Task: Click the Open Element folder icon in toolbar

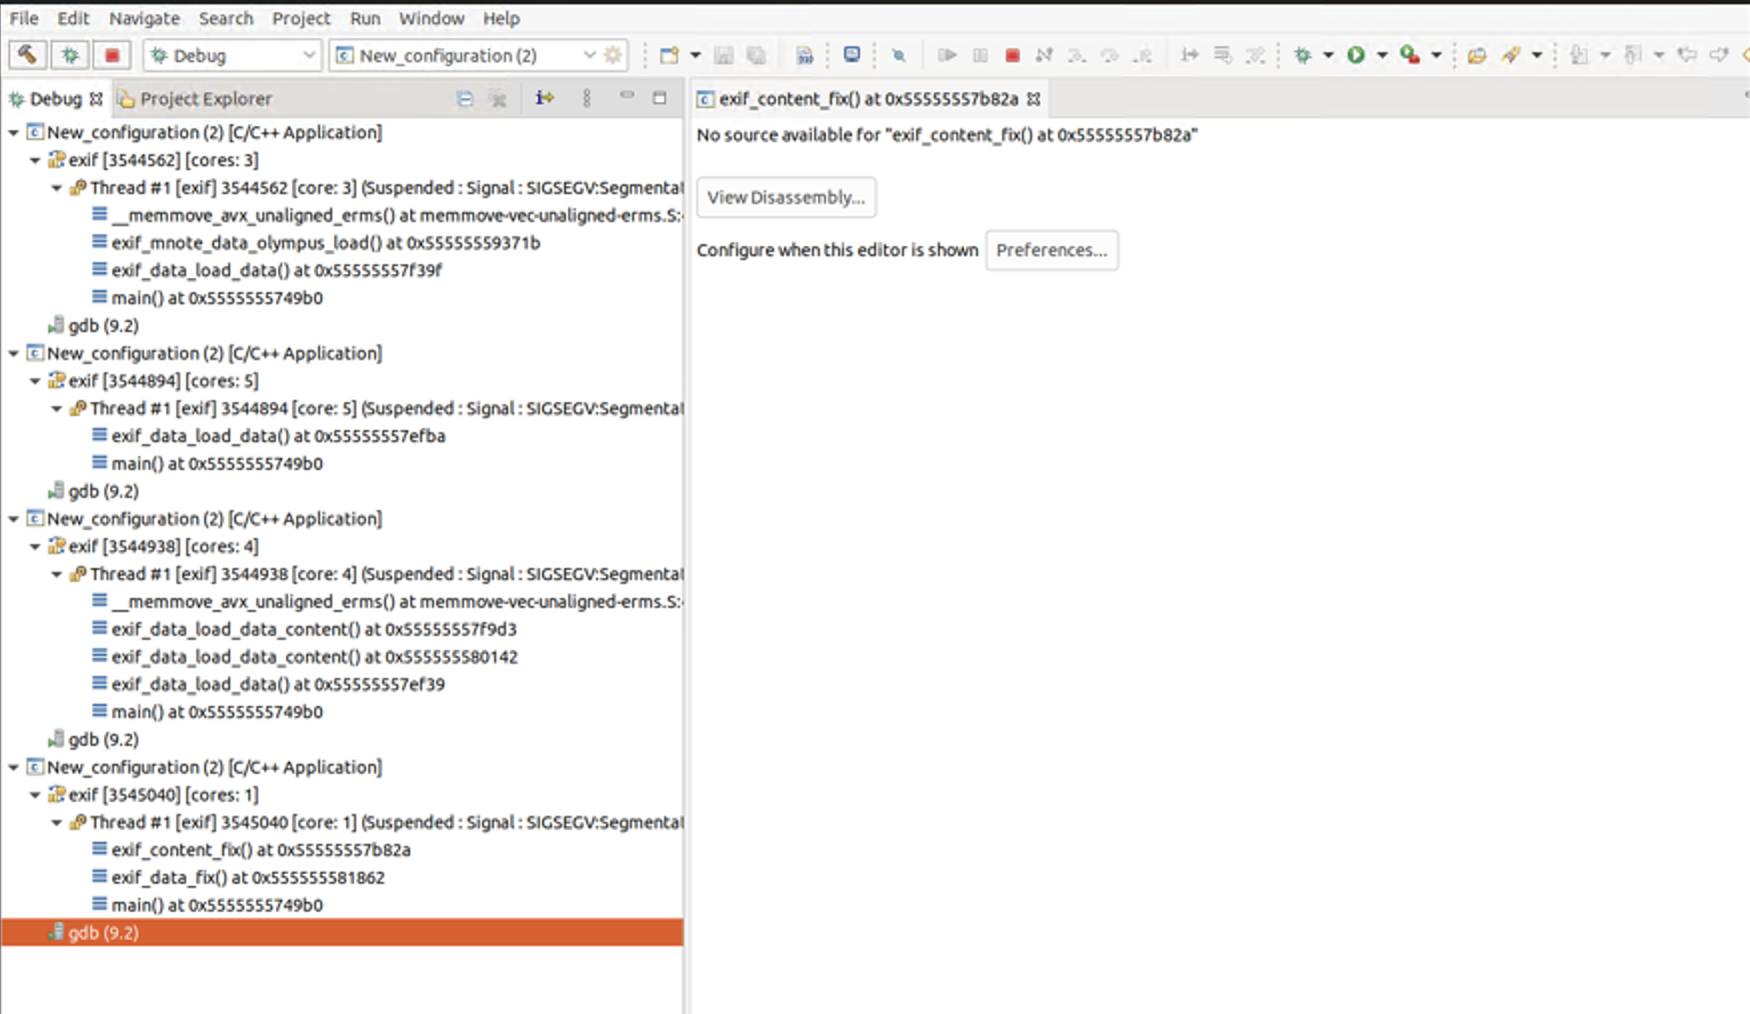Action: click(1476, 55)
